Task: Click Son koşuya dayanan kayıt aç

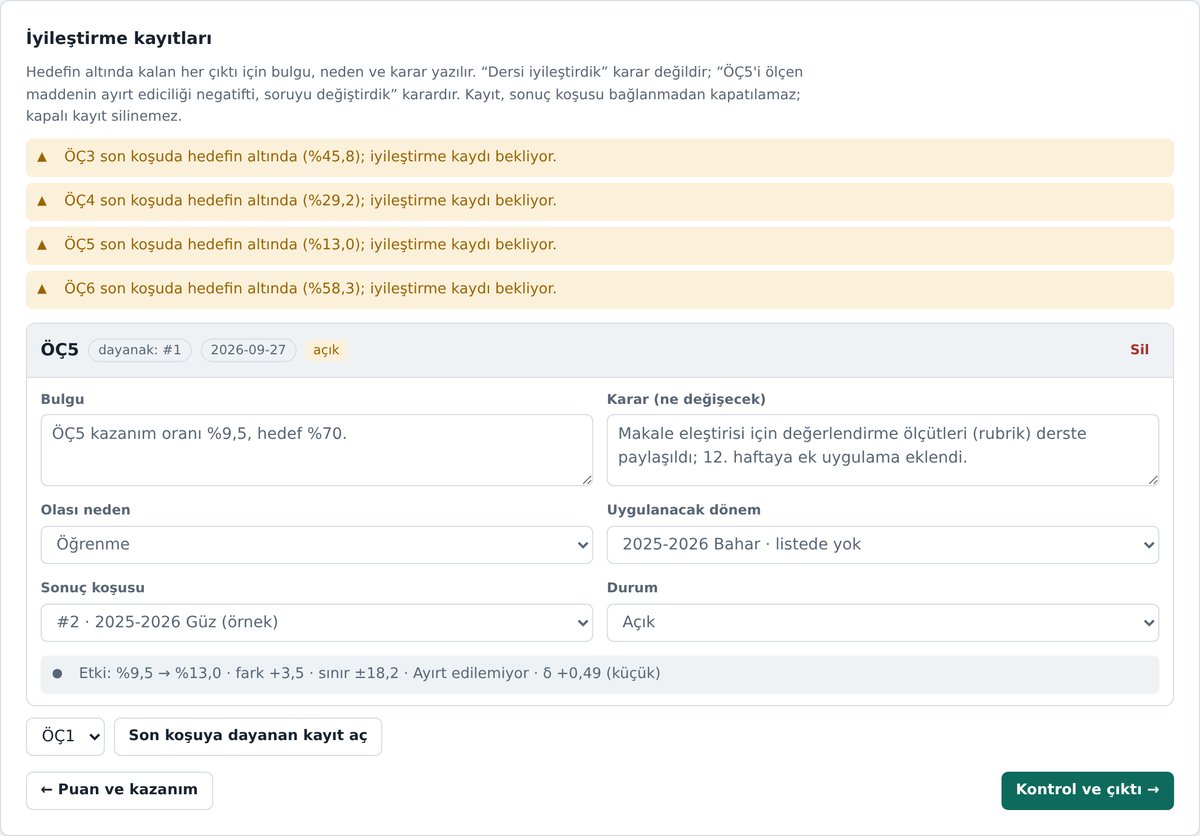Action: tap(248, 736)
